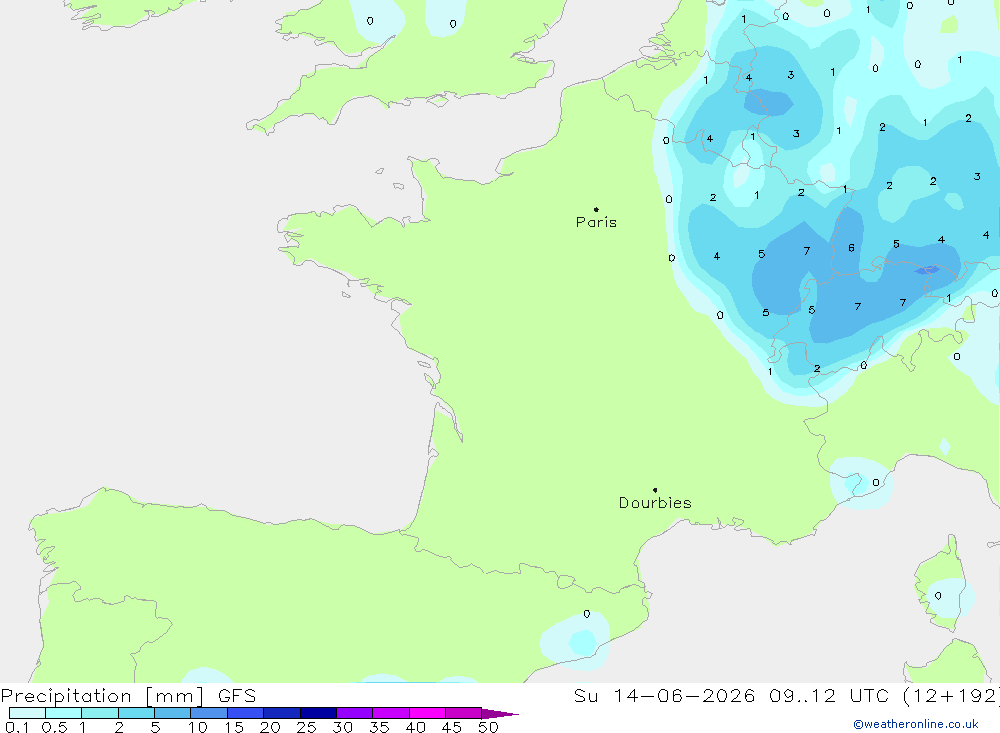This screenshot has height=733, width=1000.
Task: Click the 'Precipitation [mm]' title text
Action: 103,695
